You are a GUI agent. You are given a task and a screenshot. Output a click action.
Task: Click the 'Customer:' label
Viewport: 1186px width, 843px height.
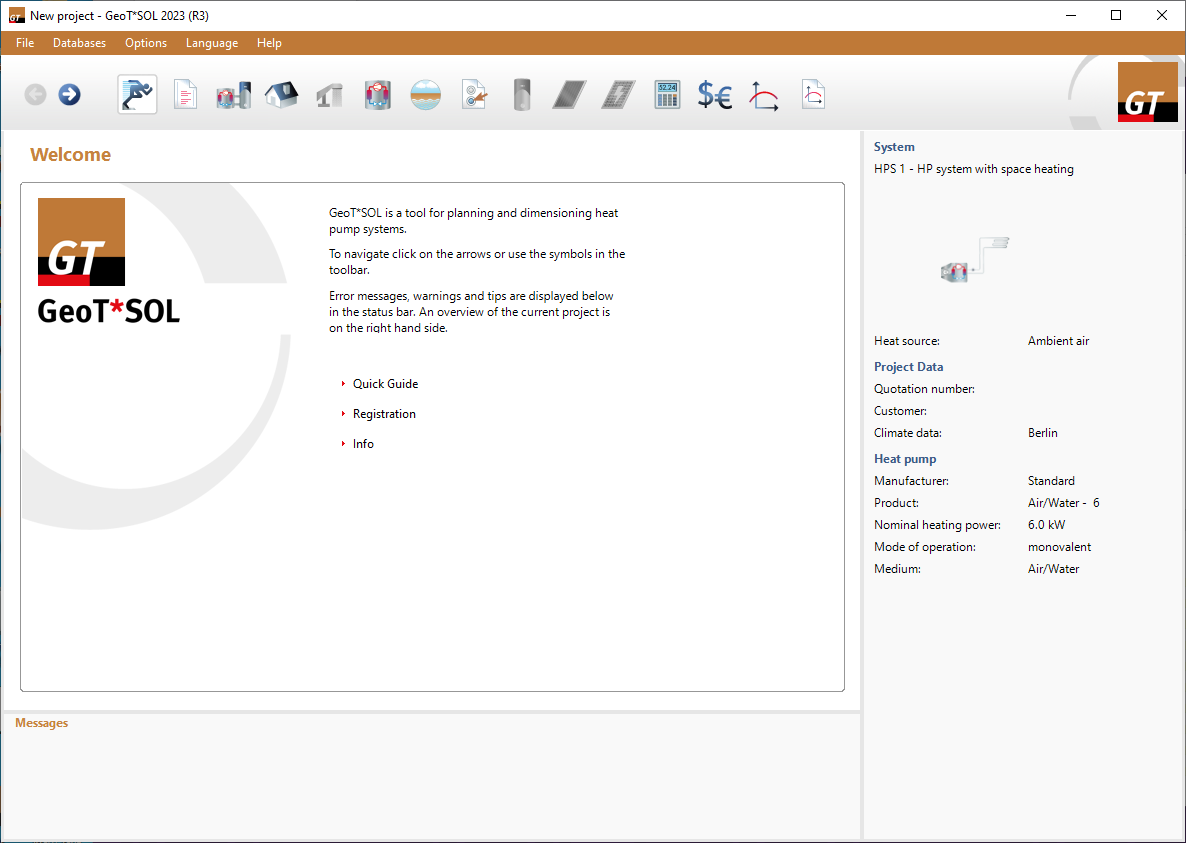click(x=900, y=411)
